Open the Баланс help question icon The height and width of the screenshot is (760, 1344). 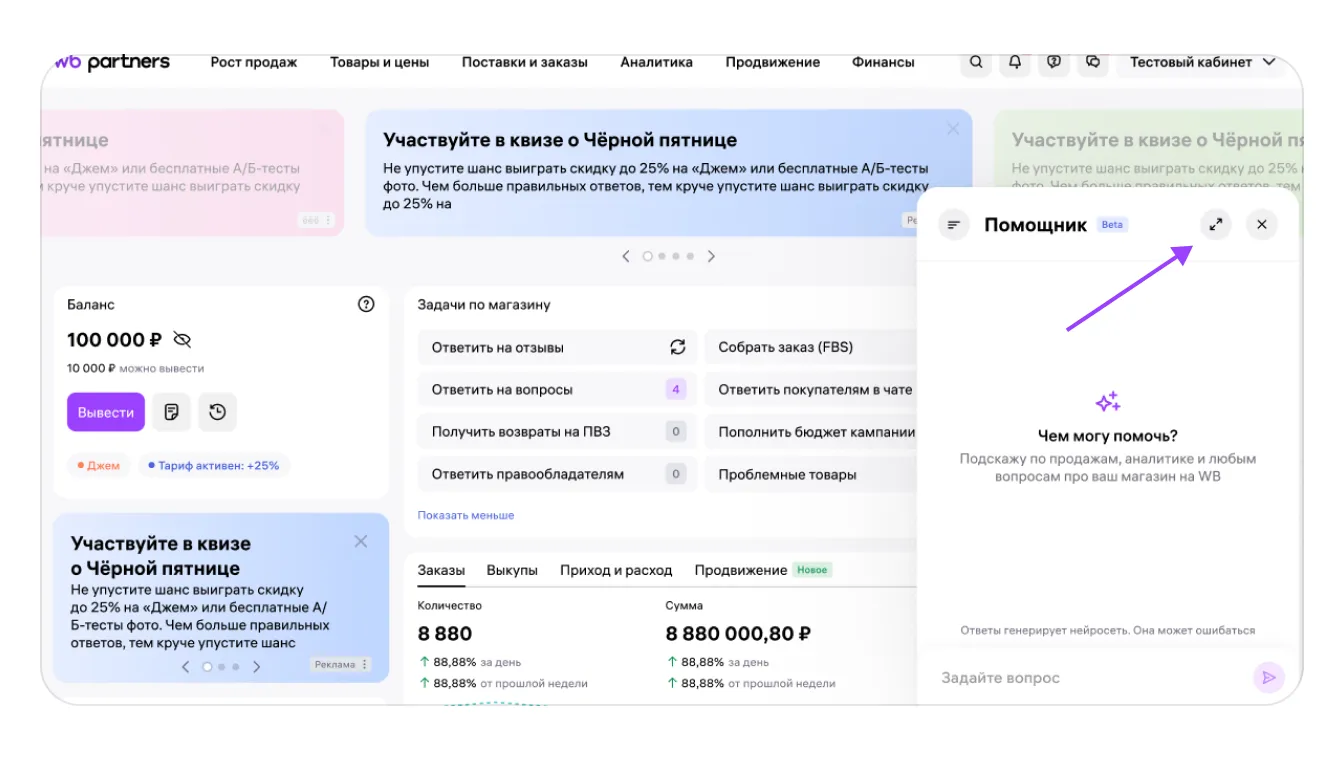pos(366,304)
